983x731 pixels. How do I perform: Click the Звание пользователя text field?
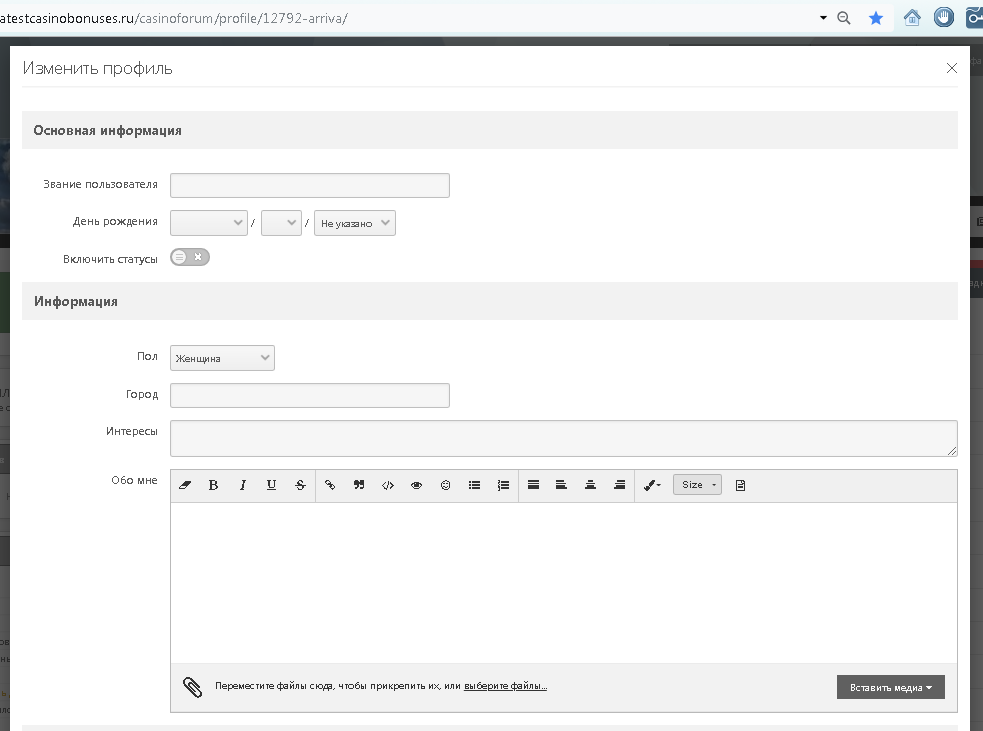click(310, 185)
